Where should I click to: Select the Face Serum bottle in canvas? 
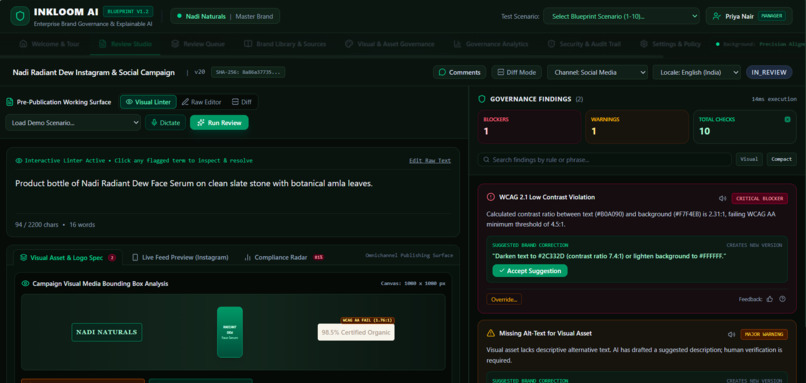(230, 332)
